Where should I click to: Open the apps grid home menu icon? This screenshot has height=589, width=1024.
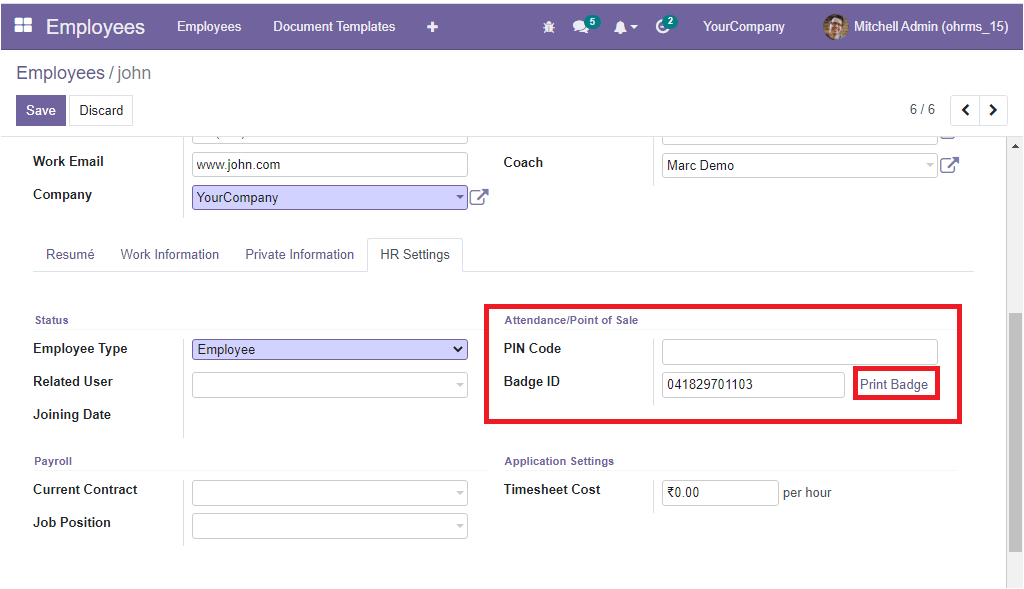[23, 26]
